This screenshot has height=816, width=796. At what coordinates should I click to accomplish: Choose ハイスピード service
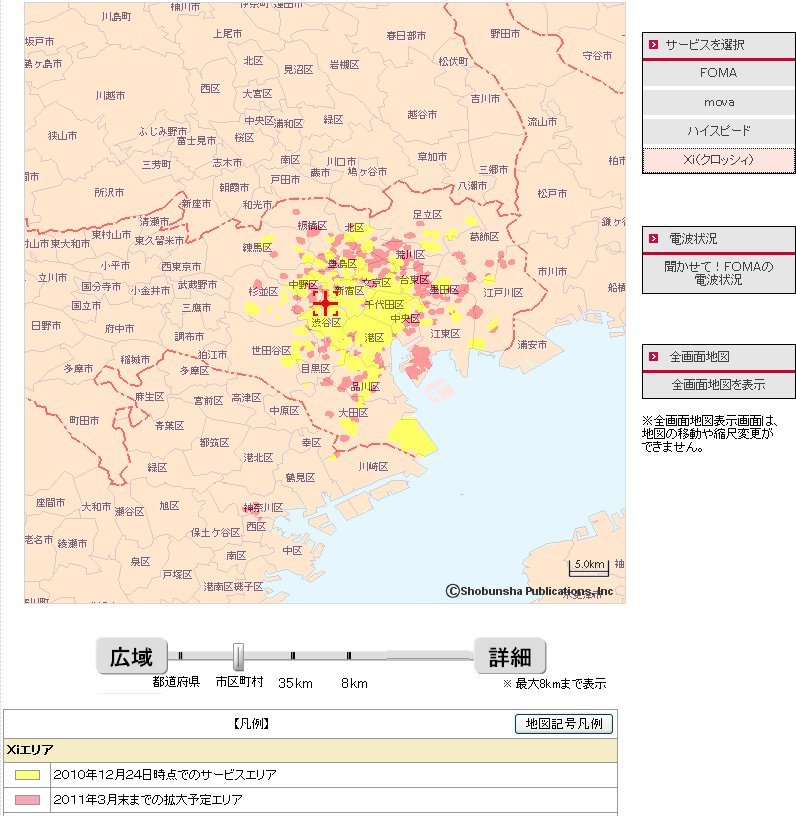coord(718,131)
